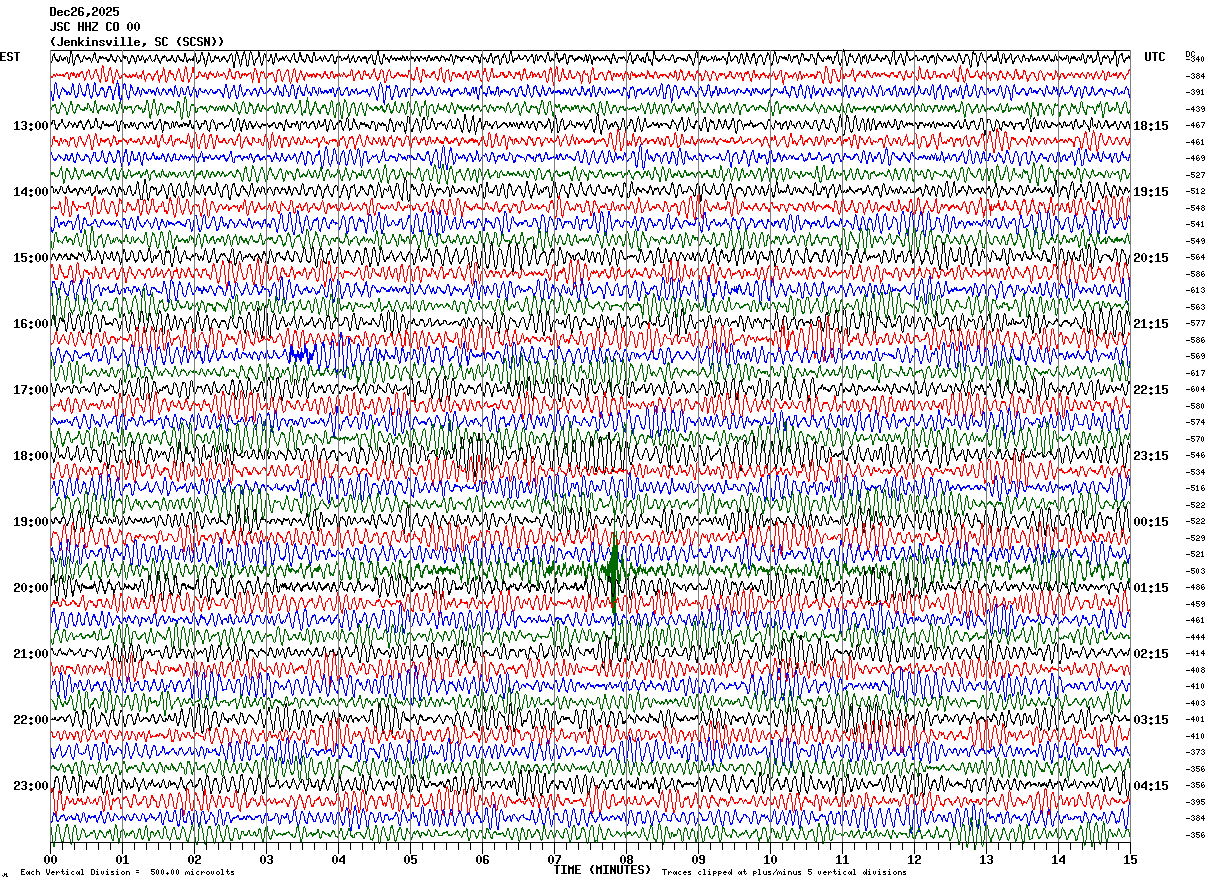1210x886 pixels.
Task: Select the 13:00 EST hour label
Action: point(30,126)
